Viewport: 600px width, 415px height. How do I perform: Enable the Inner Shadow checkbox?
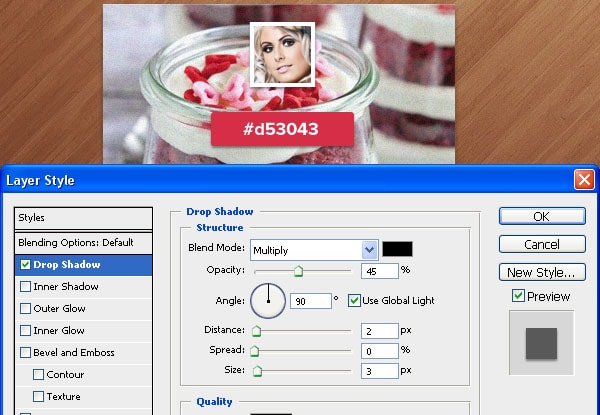point(25,286)
